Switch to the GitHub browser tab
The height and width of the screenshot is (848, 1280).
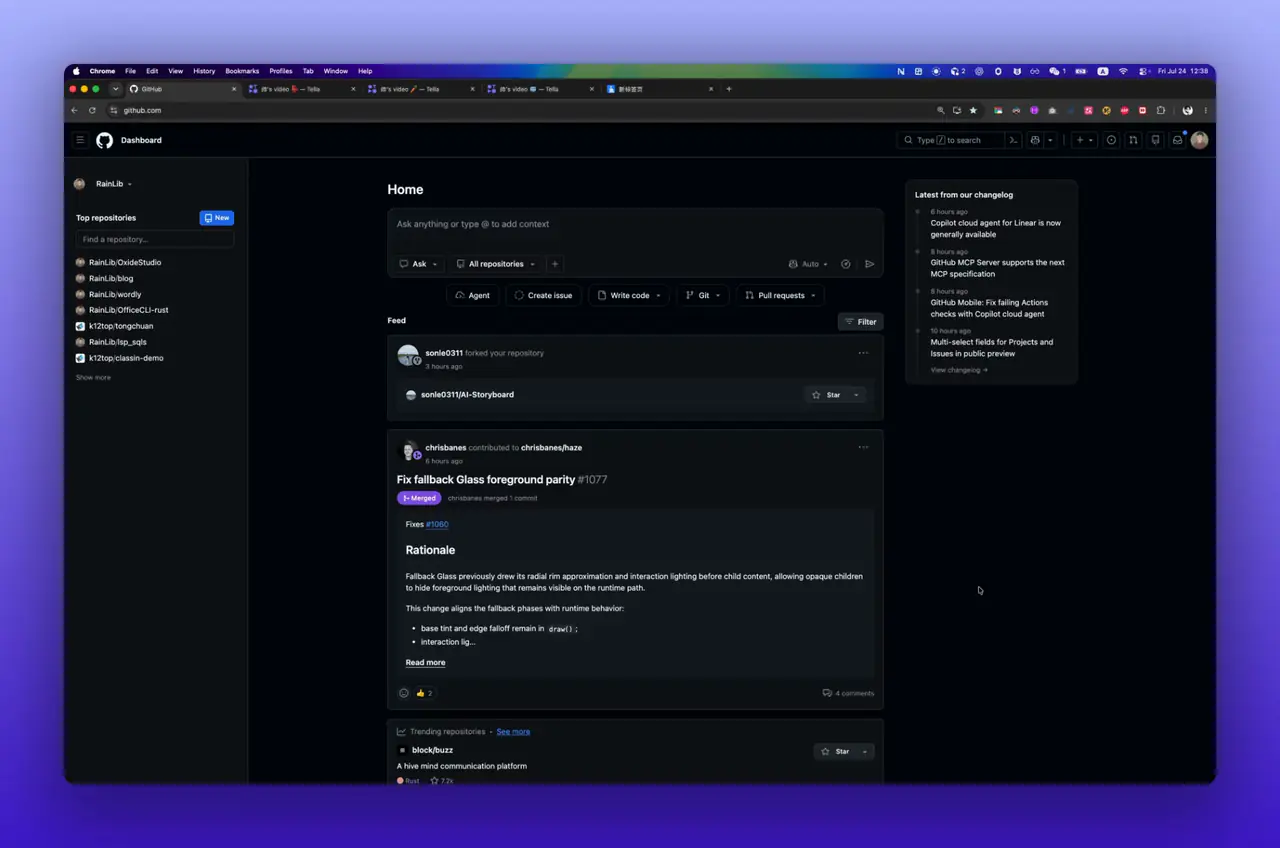183,89
